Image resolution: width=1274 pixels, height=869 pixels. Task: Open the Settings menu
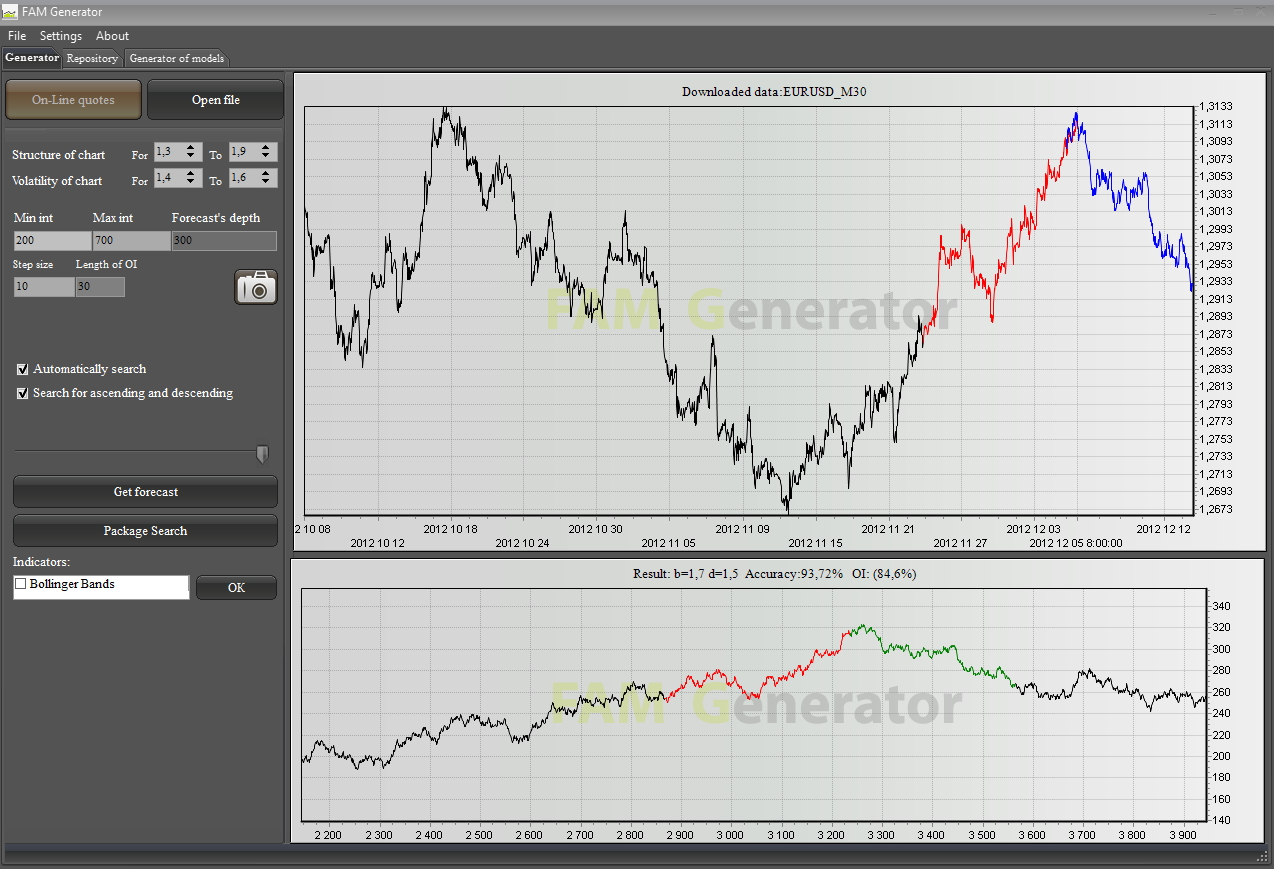coord(61,36)
